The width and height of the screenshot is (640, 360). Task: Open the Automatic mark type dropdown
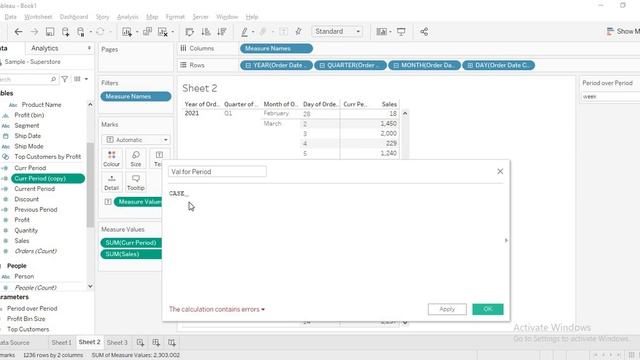point(136,140)
